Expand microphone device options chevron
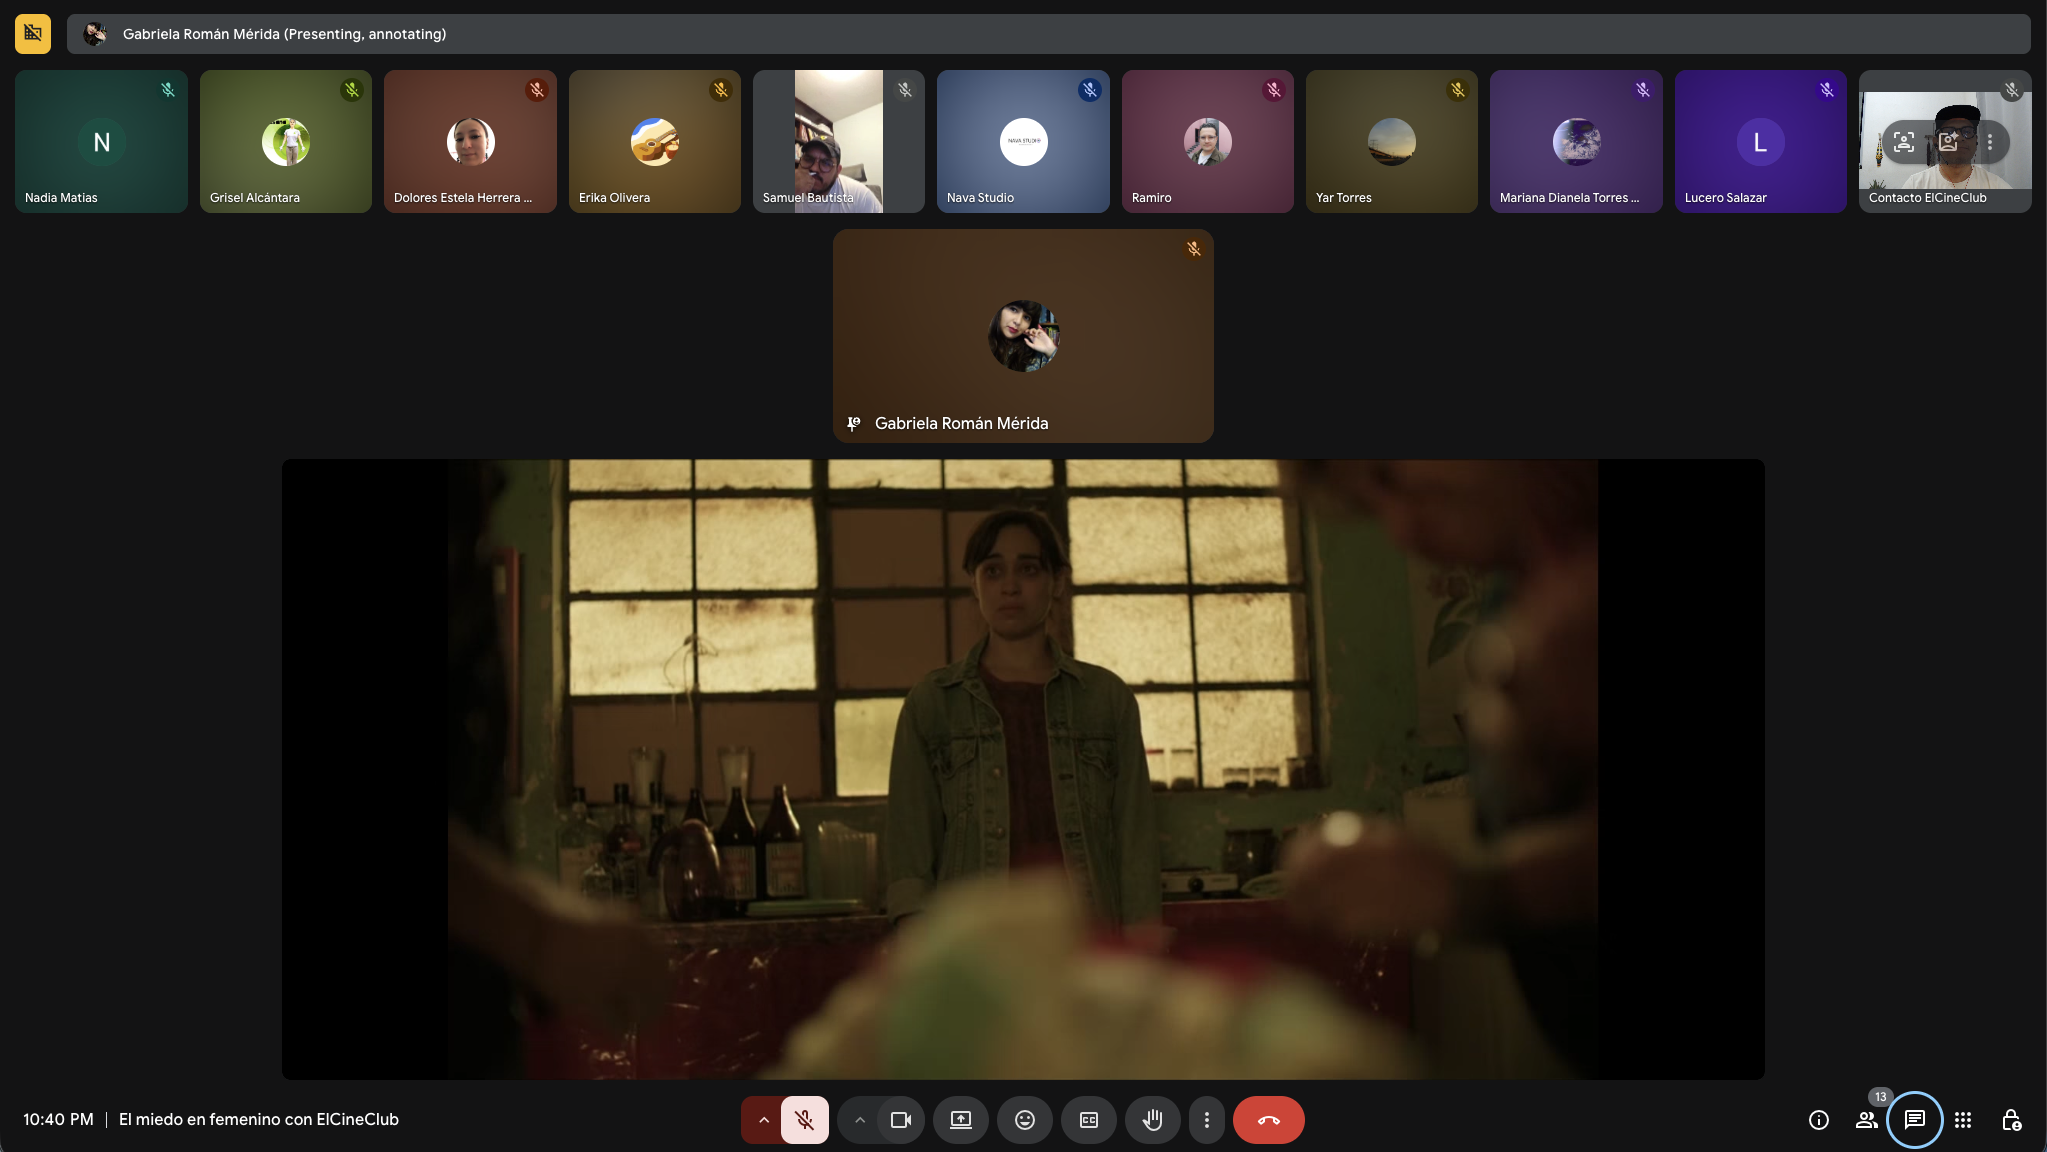The height and width of the screenshot is (1152, 2047). (762, 1120)
